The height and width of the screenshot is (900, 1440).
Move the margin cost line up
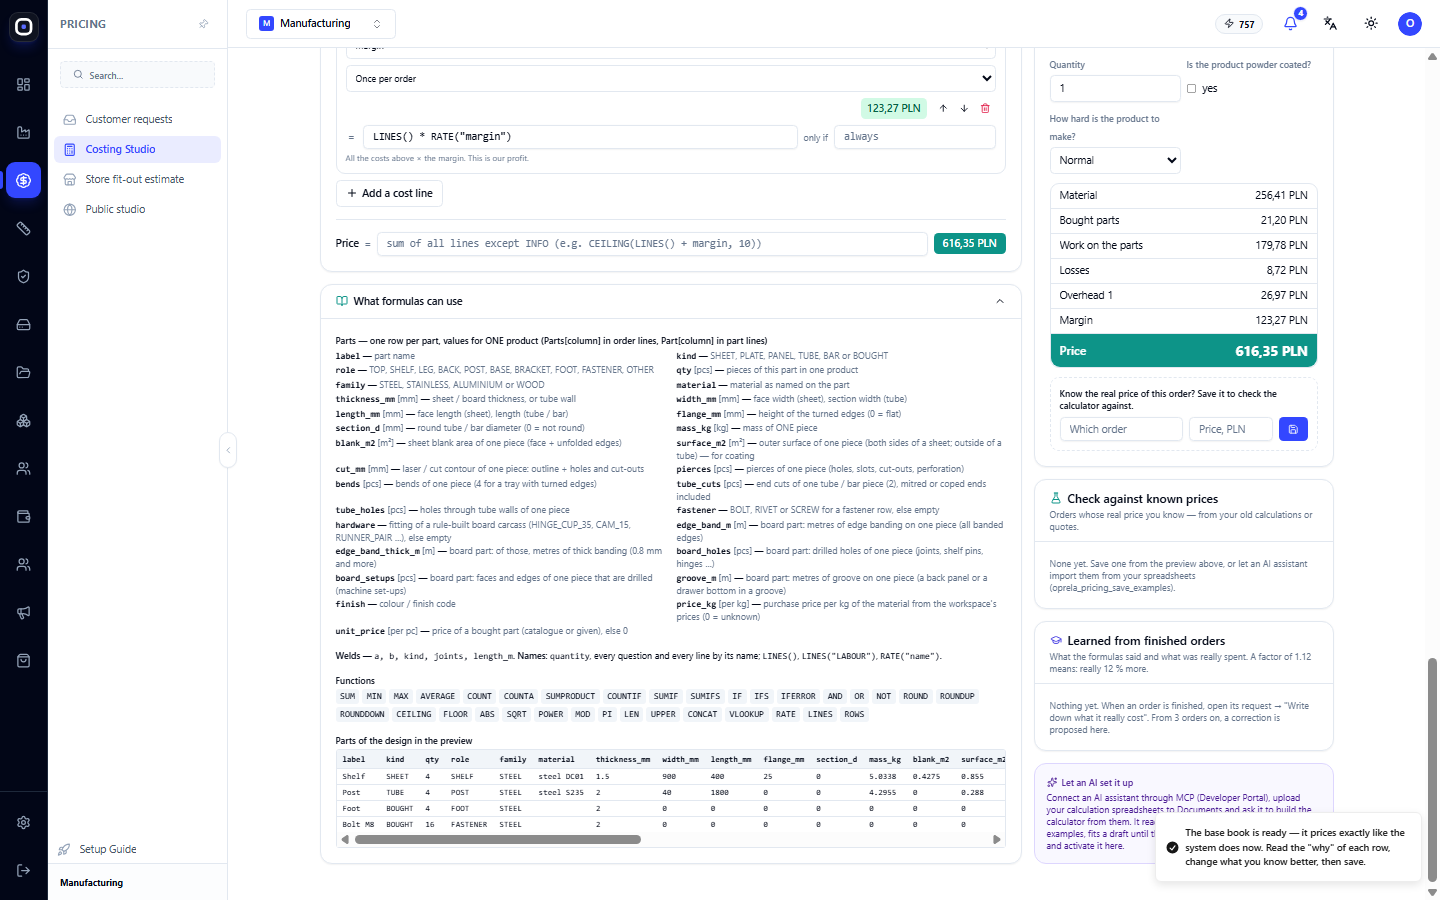click(x=943, y=108)
